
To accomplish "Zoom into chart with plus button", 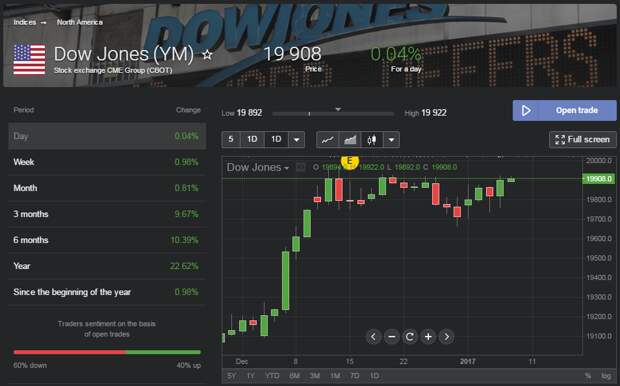I will point(428,337).
